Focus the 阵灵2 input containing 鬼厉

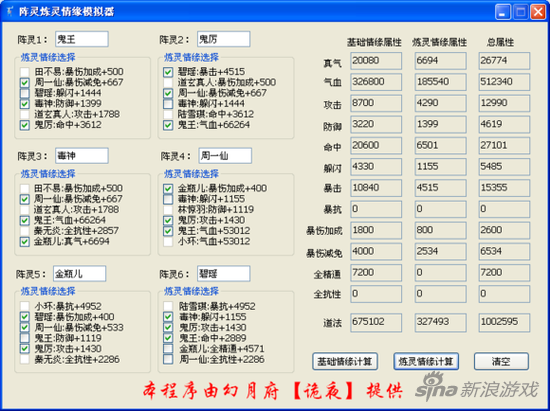(x=223, y=39)
